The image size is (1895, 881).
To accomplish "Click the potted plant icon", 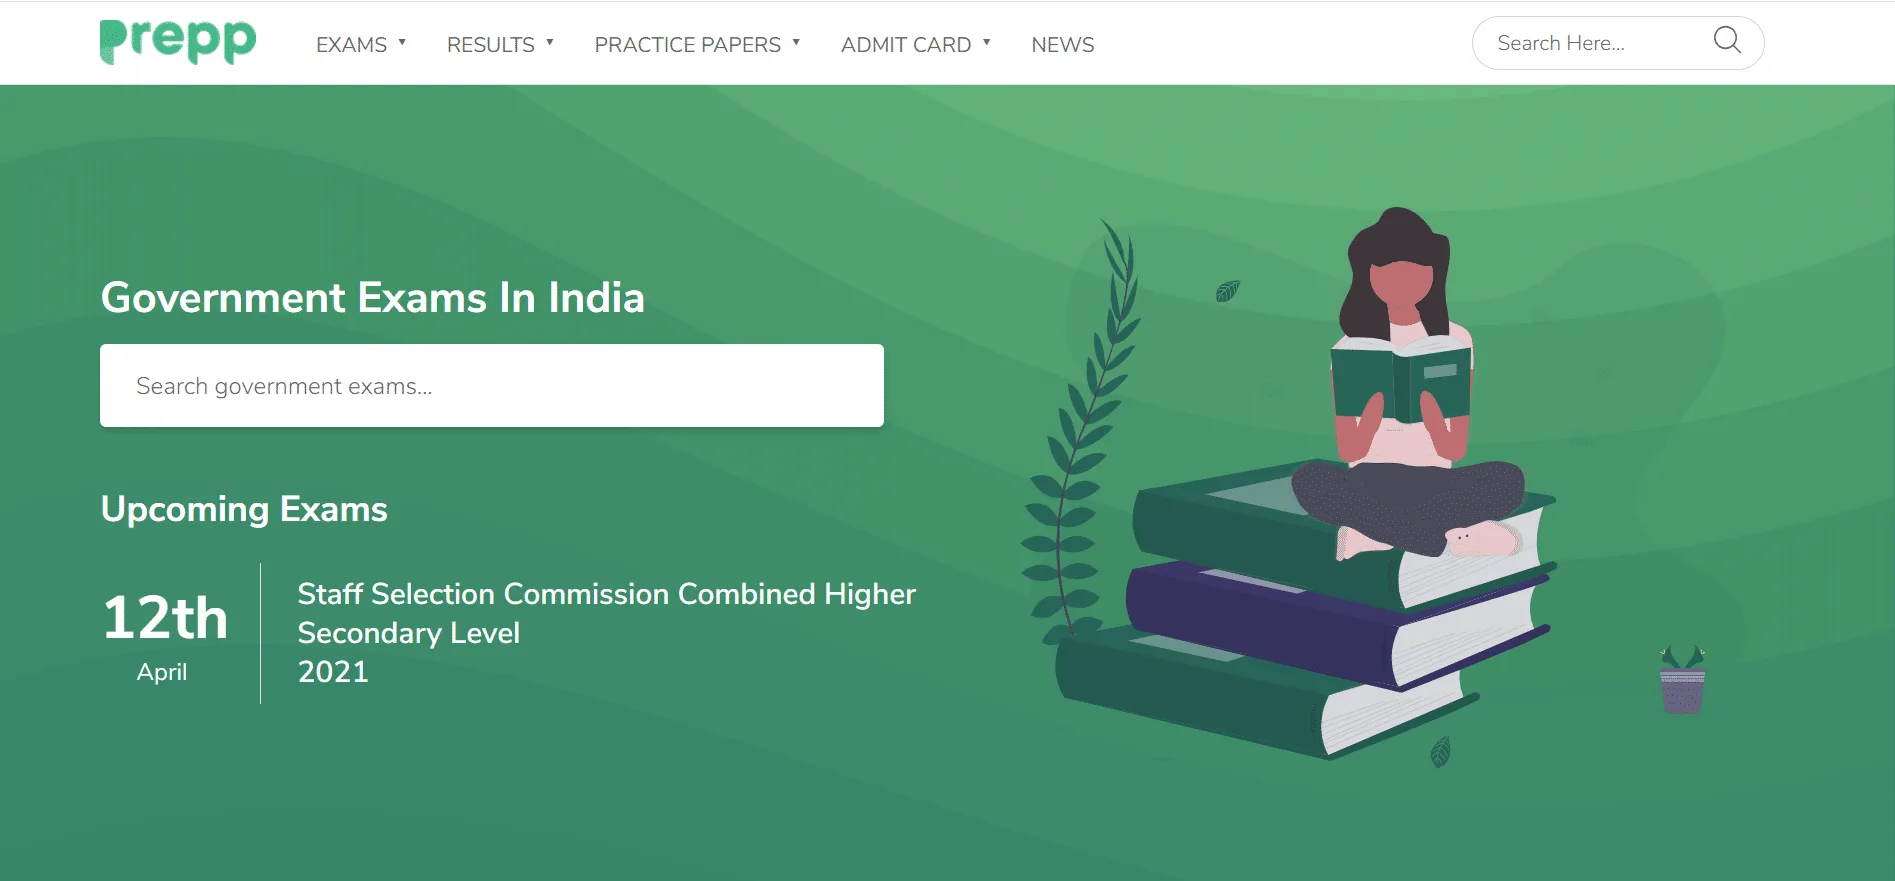I will tap(1682, 679).
